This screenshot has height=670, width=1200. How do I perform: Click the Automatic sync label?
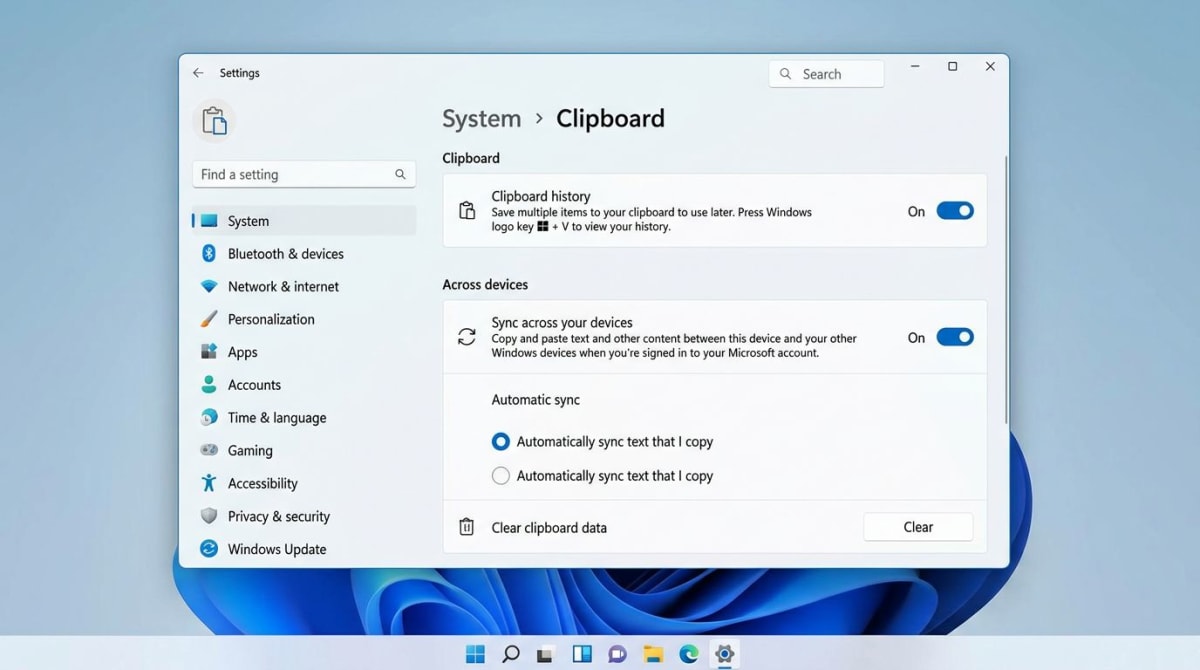pos(536,399)
